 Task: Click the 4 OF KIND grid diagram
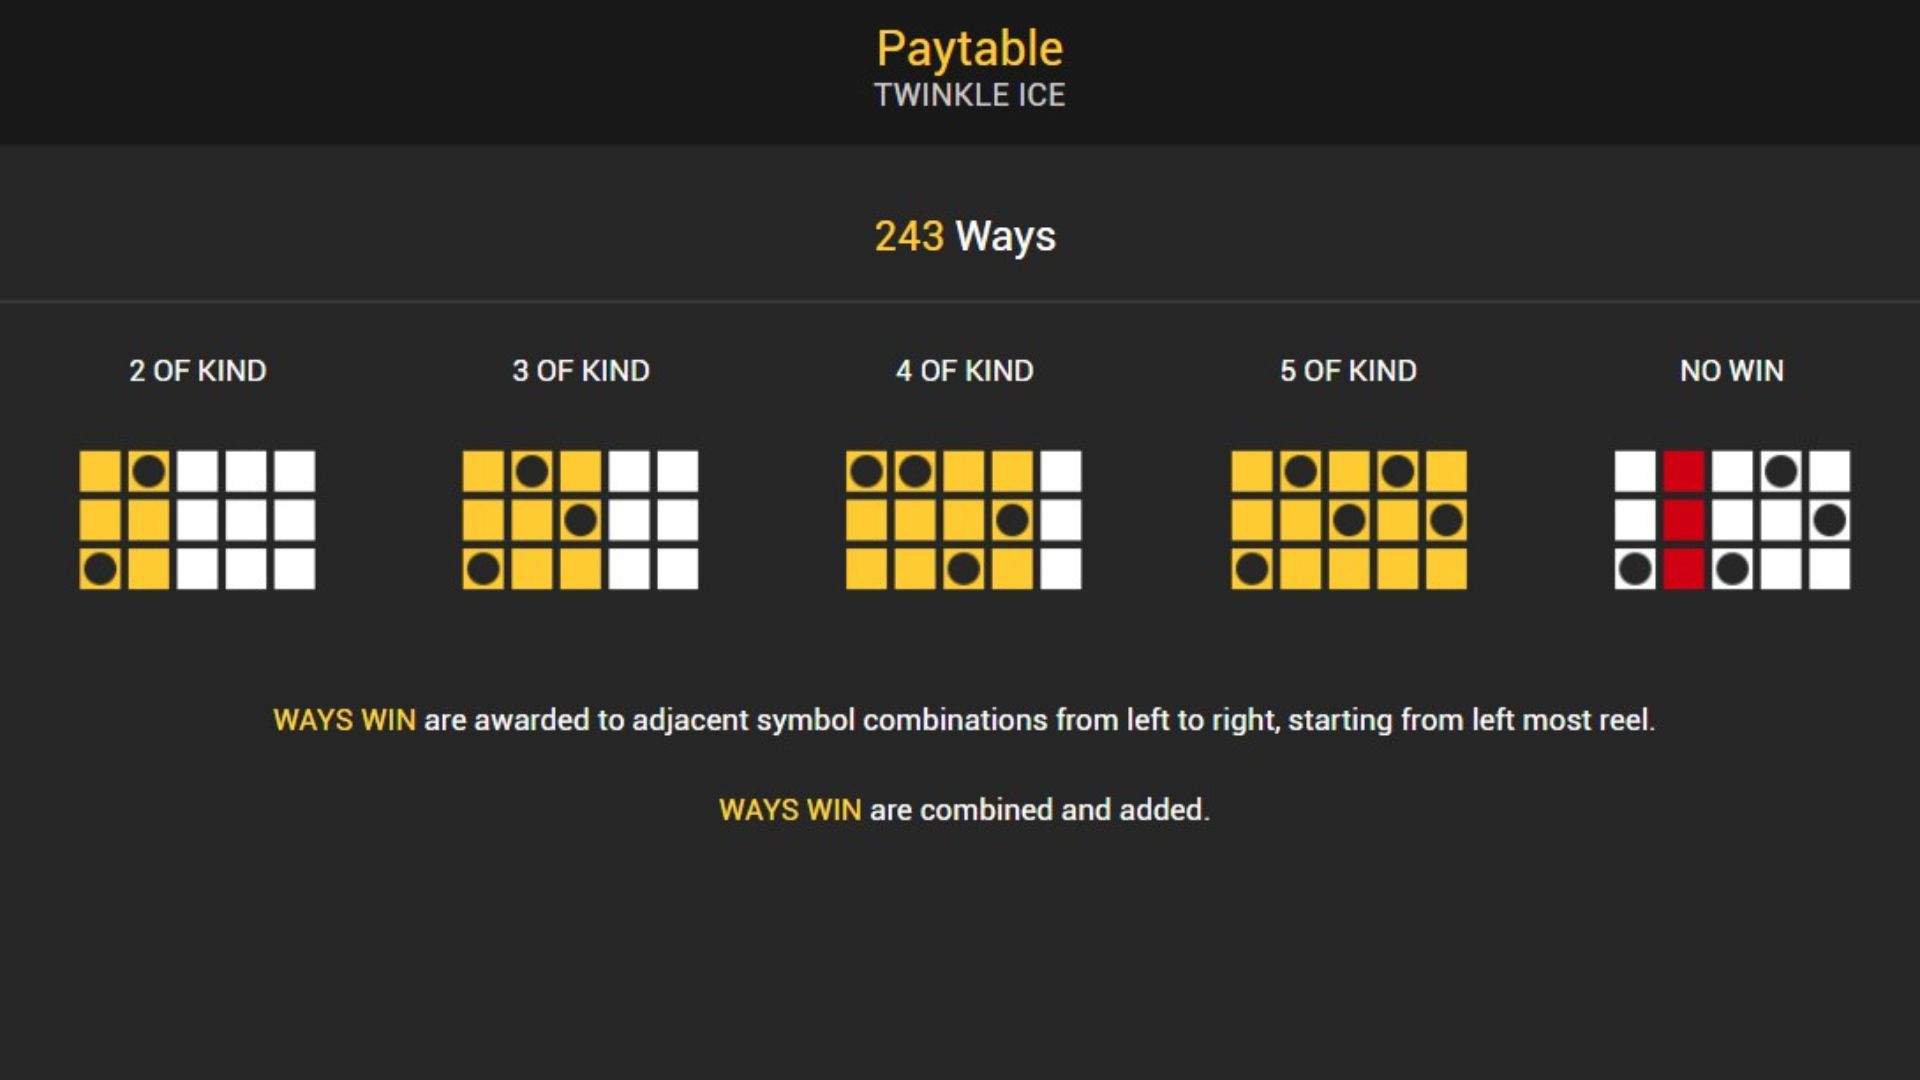(963, 520)
